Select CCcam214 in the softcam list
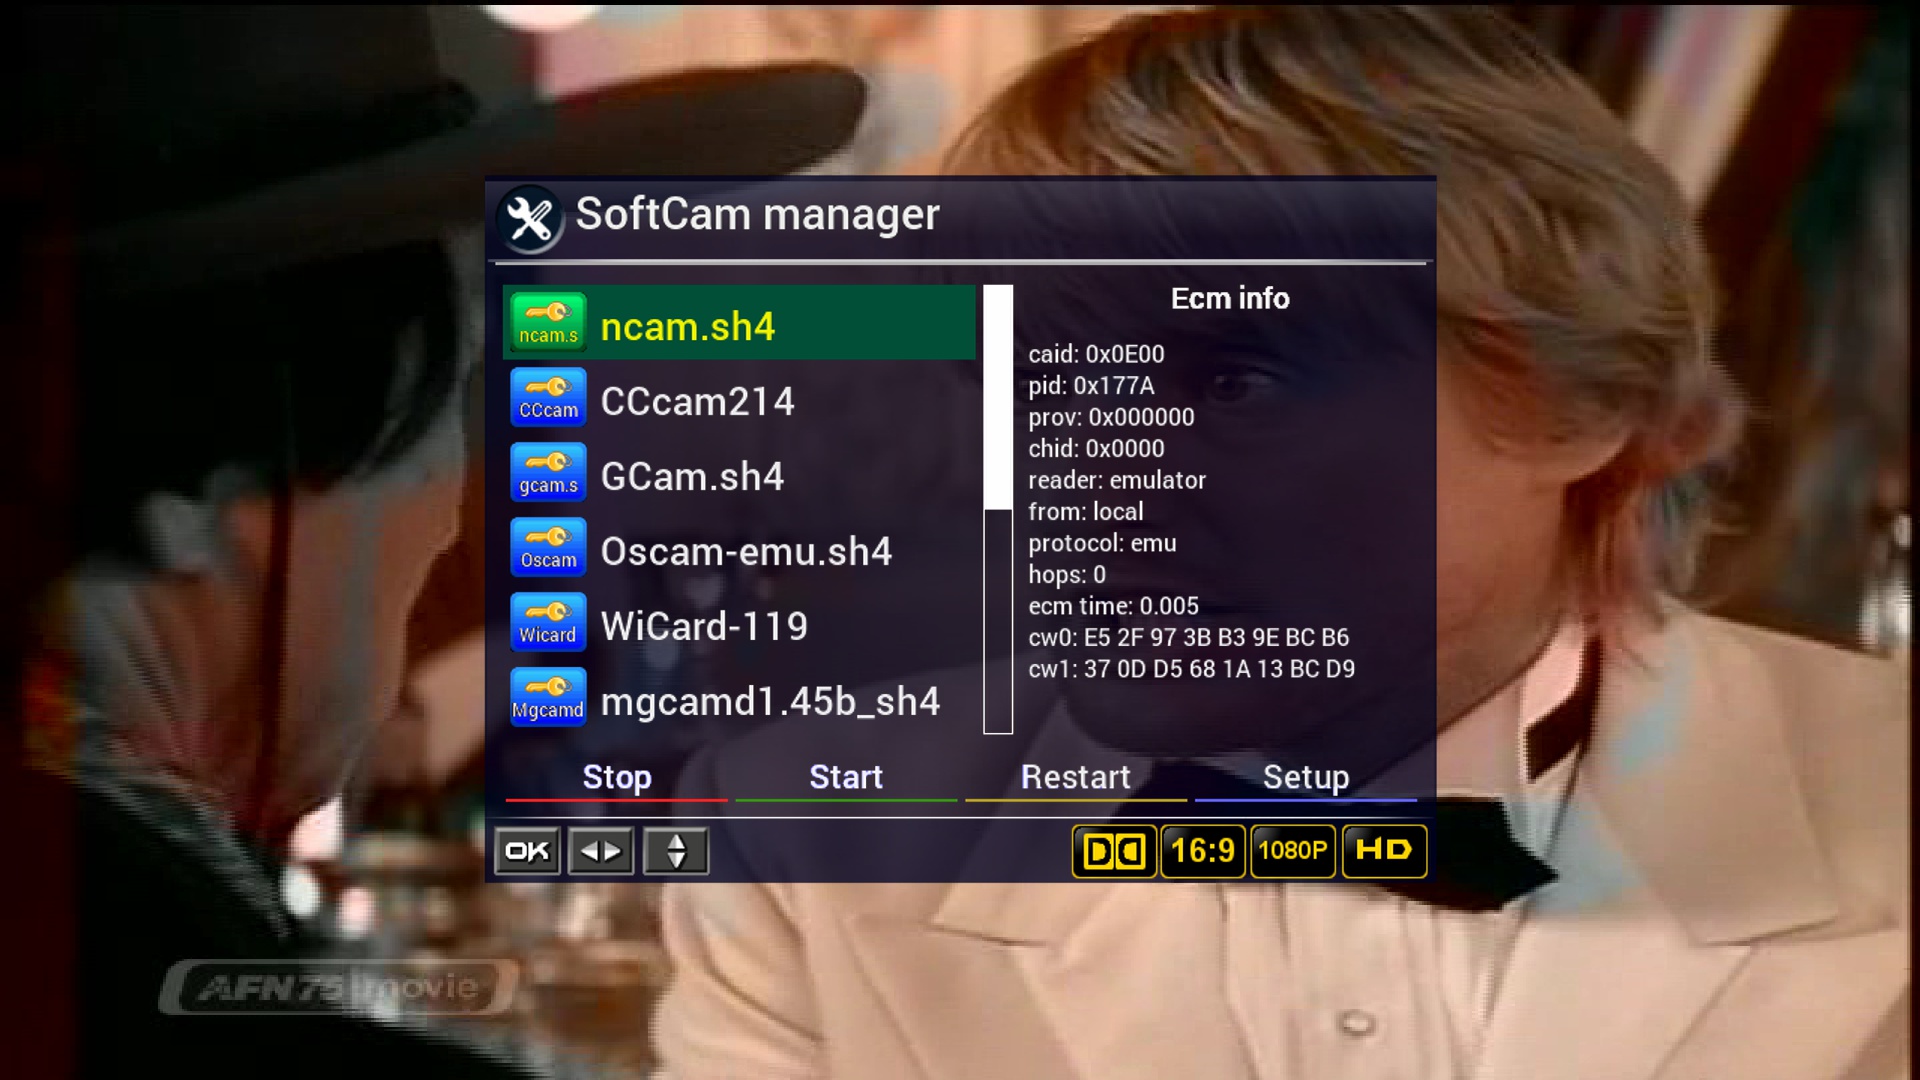 tap(739, 397)
